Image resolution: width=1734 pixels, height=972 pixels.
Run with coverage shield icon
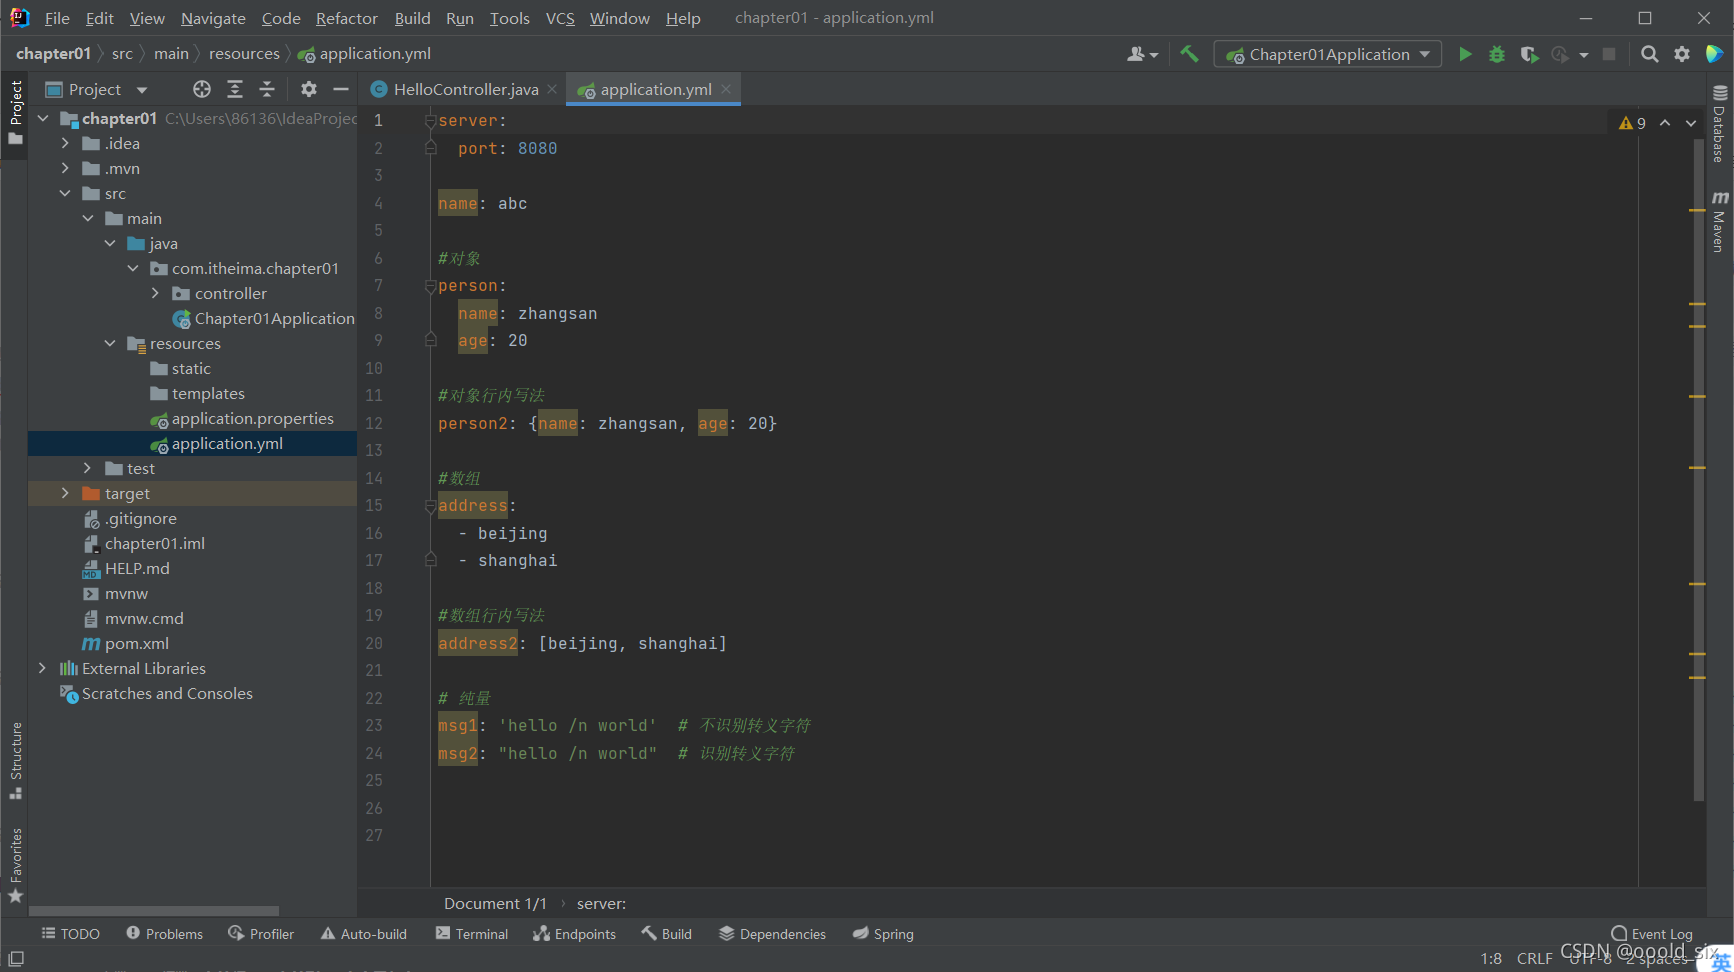point(1529,54)
